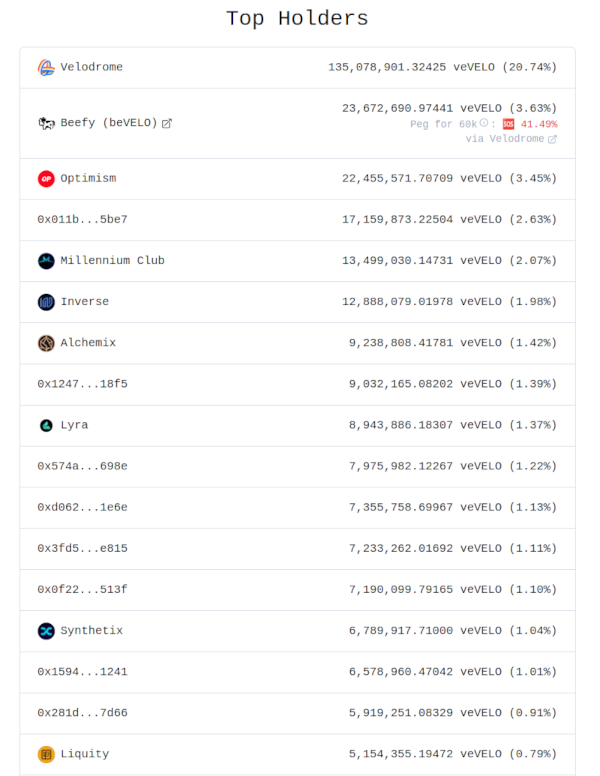Open holder address 0xd062...1e6e
Viewport: 600px width, 776px height.
coord(82,507)
